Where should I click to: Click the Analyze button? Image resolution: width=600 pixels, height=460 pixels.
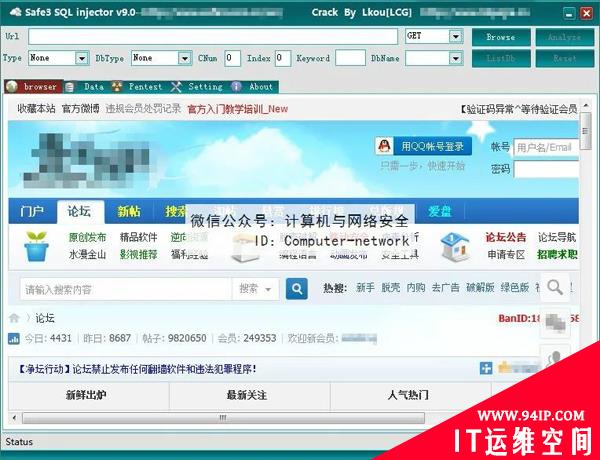point(564,38)
